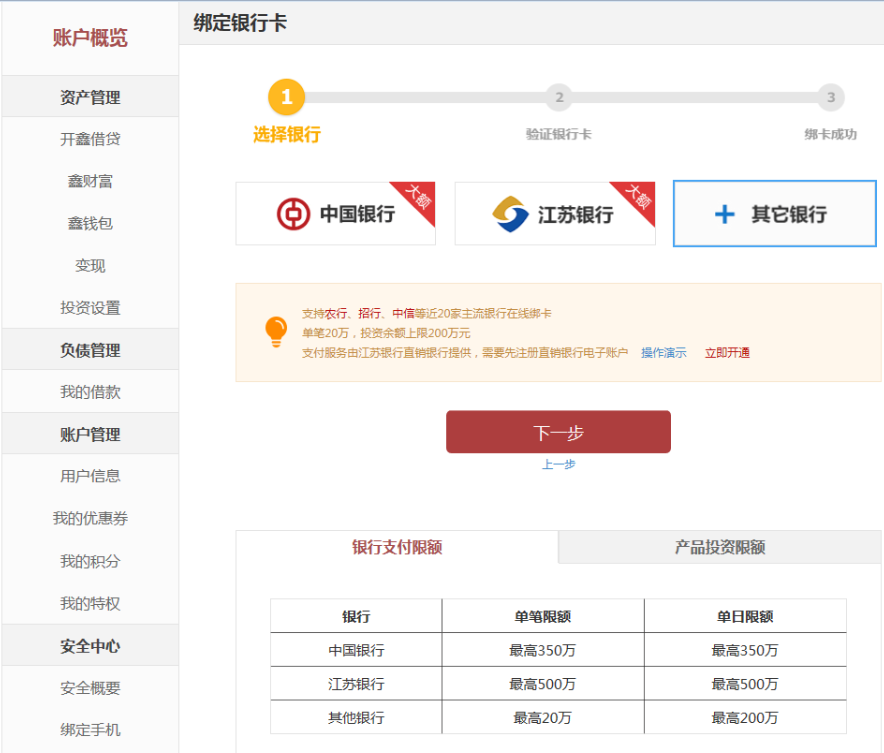Click 中国银行 single limit 最高350万 cell
The height and width of the screenshot is (753, 884).
point(543,650)
